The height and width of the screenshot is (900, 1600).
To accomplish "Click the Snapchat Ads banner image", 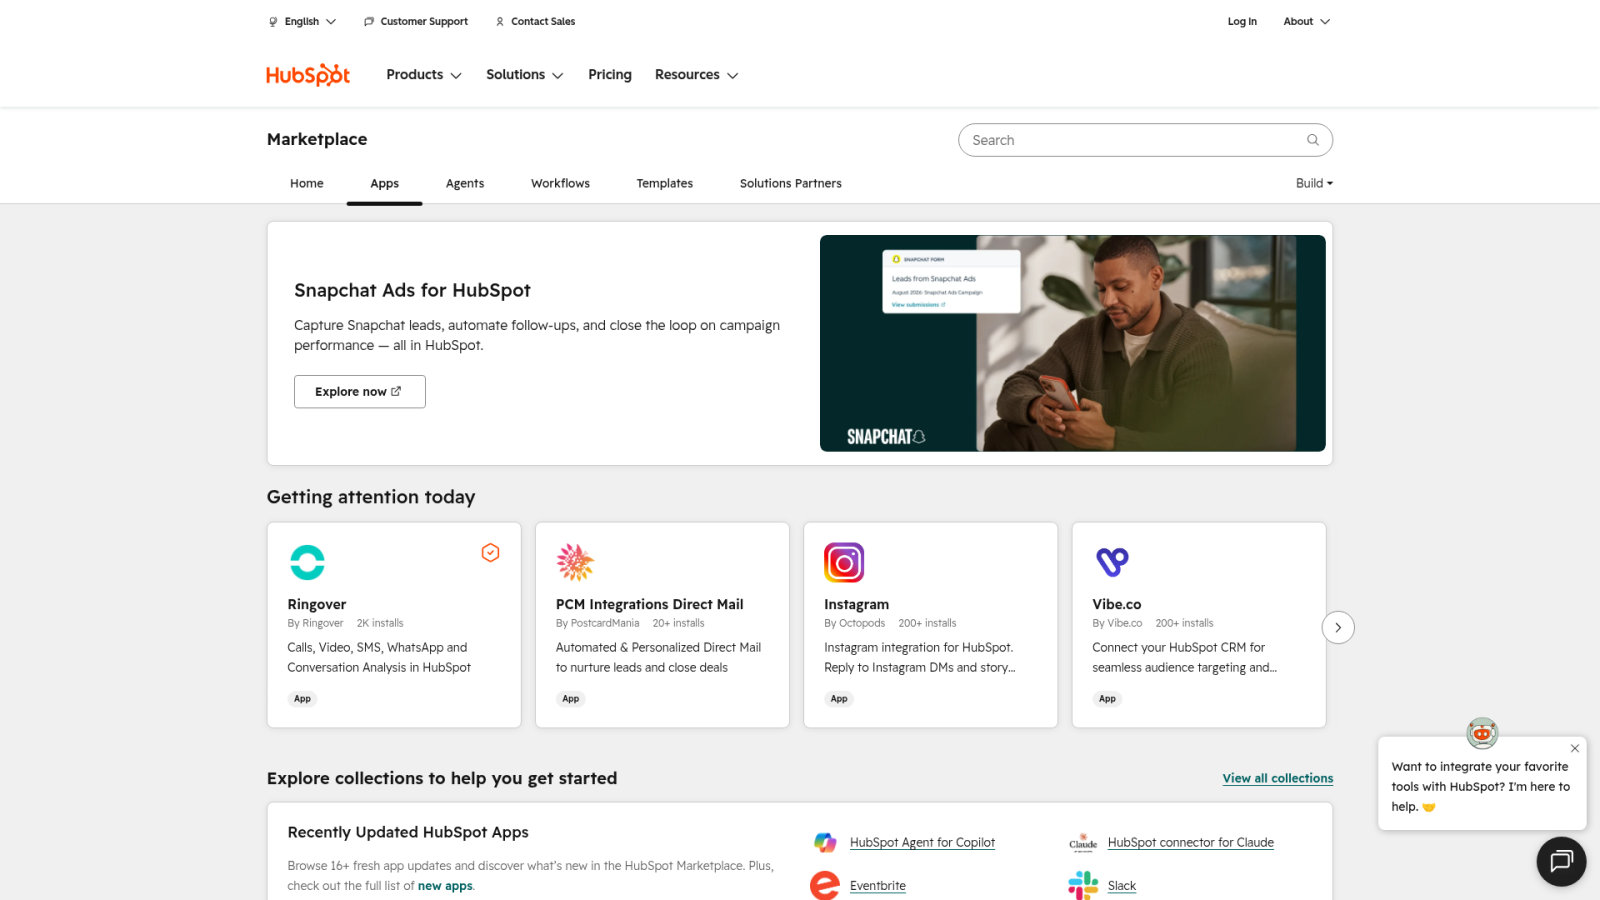I will (x=1073, y=343).
